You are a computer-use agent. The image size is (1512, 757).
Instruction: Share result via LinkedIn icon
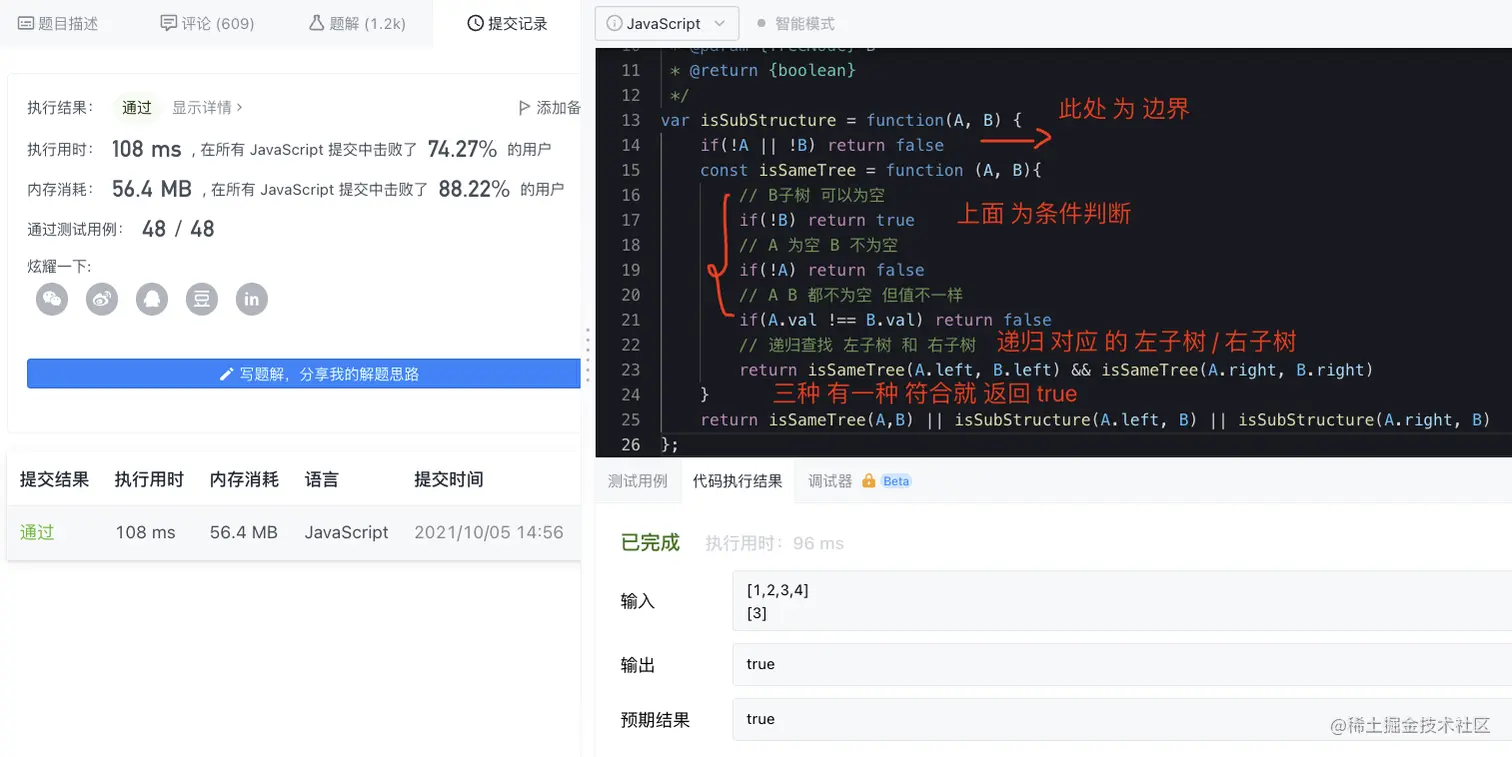coord(252,299)
